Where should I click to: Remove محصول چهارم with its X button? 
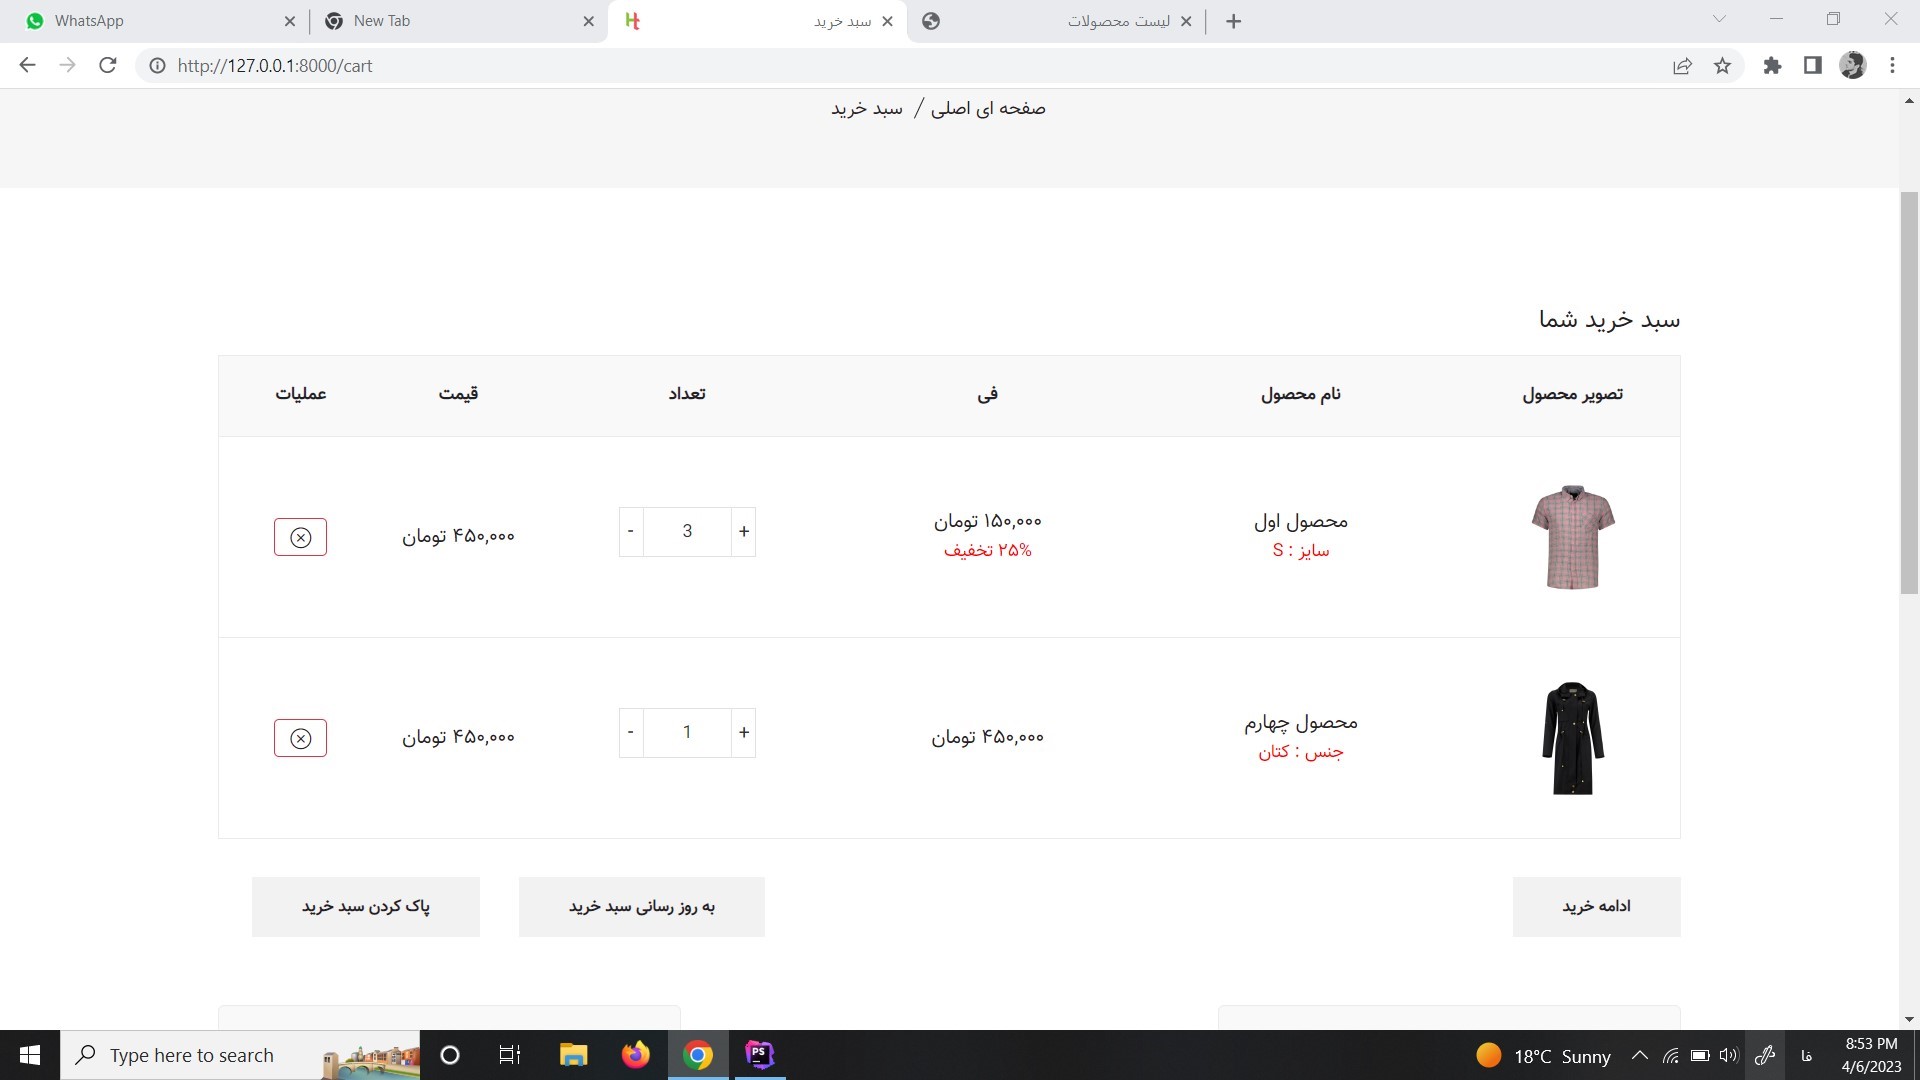301,738
